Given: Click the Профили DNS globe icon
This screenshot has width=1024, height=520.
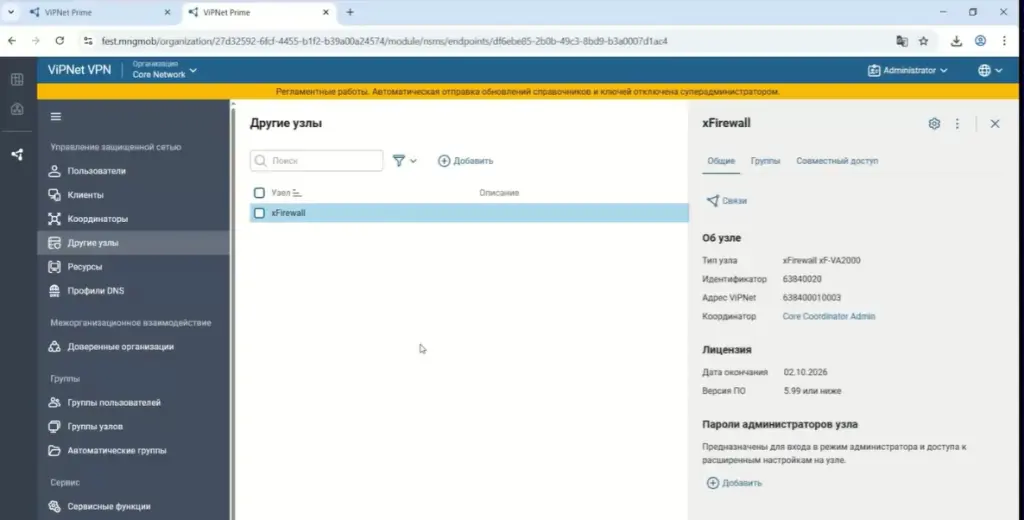Looking at the screenshot, I should click(x=54, y=291).
